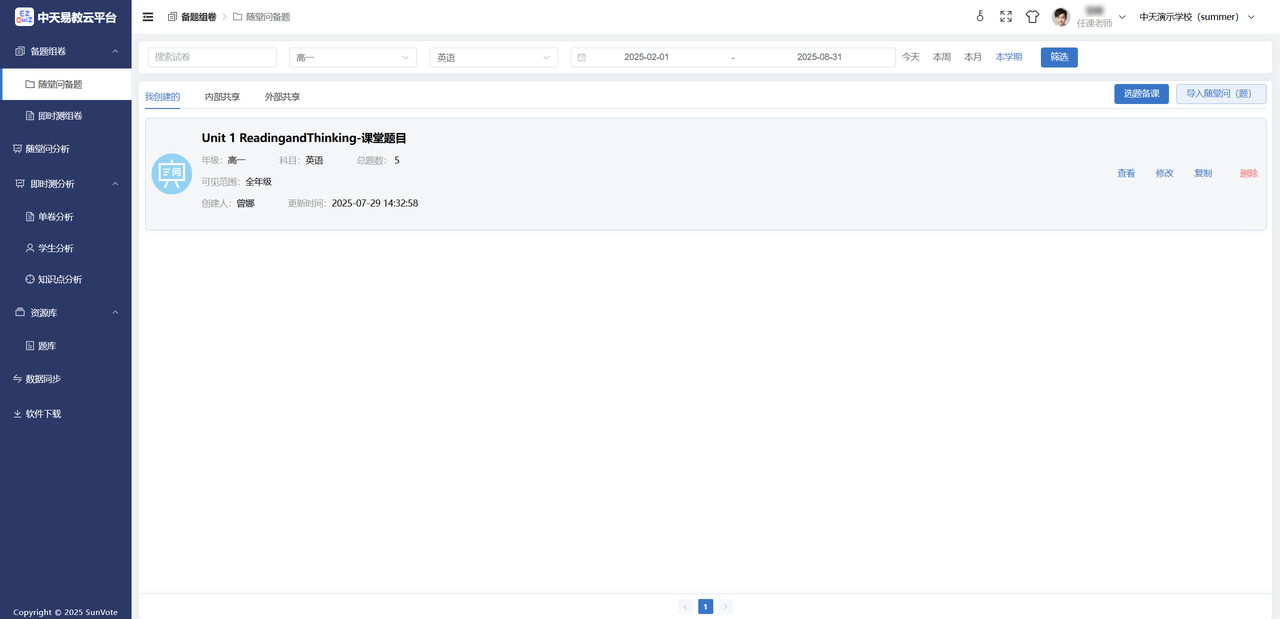This screenshot has width=1280, height=619.
Task: Click the red 删除 link
Action: coord(1248,174)
